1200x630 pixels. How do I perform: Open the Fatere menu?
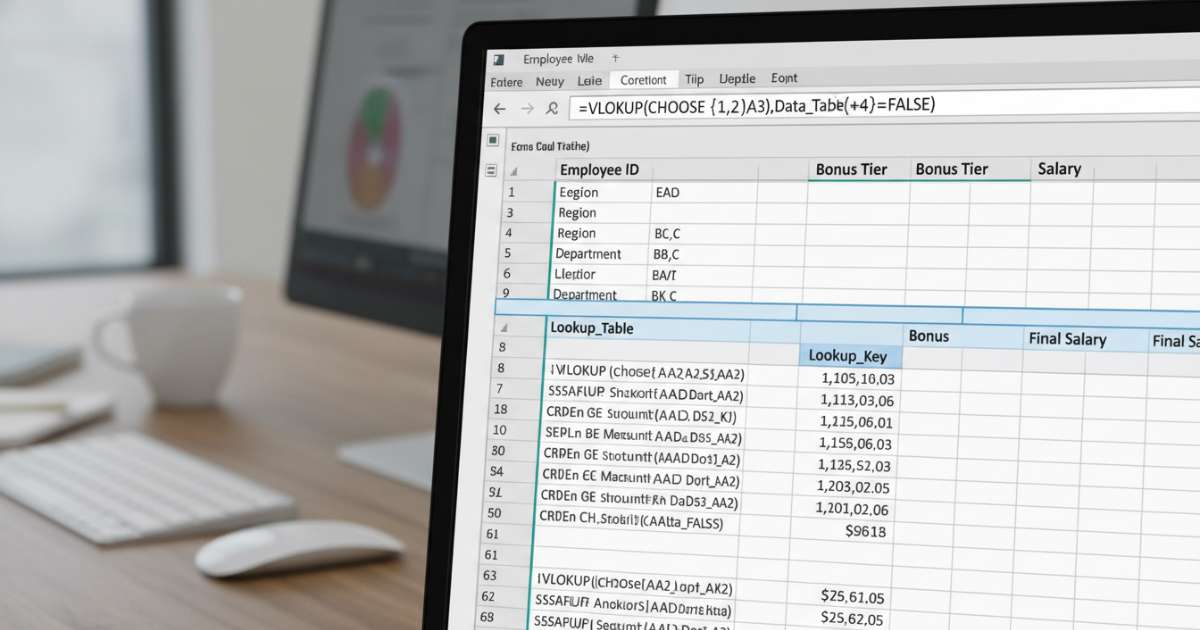click(505, 81)
